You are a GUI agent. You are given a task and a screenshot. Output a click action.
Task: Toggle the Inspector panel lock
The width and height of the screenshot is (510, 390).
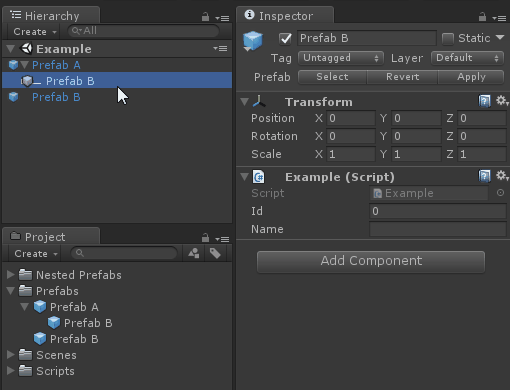(482, 17)
